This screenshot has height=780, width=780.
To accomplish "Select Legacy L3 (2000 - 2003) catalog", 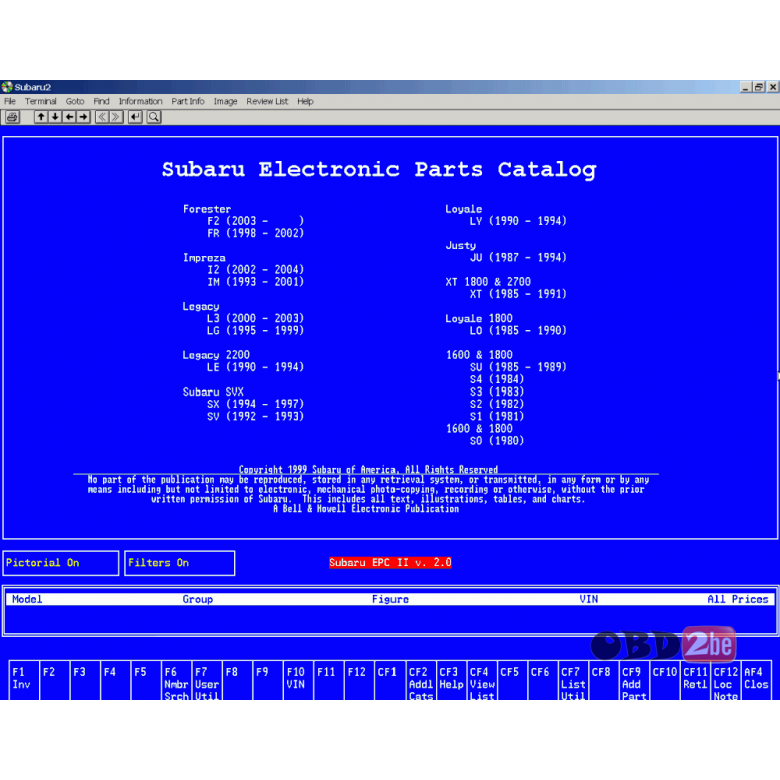I will (255, 318).
